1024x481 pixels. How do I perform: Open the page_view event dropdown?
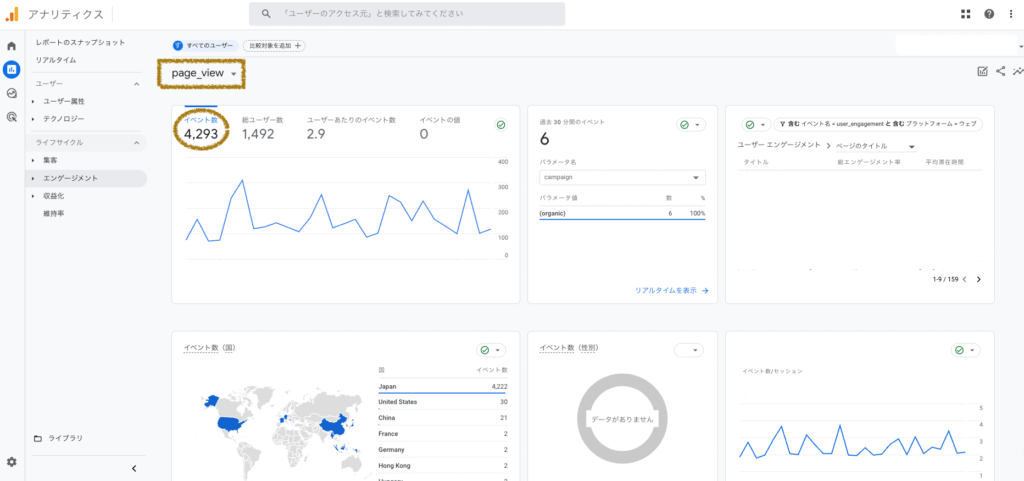click(x=203, y=74)
